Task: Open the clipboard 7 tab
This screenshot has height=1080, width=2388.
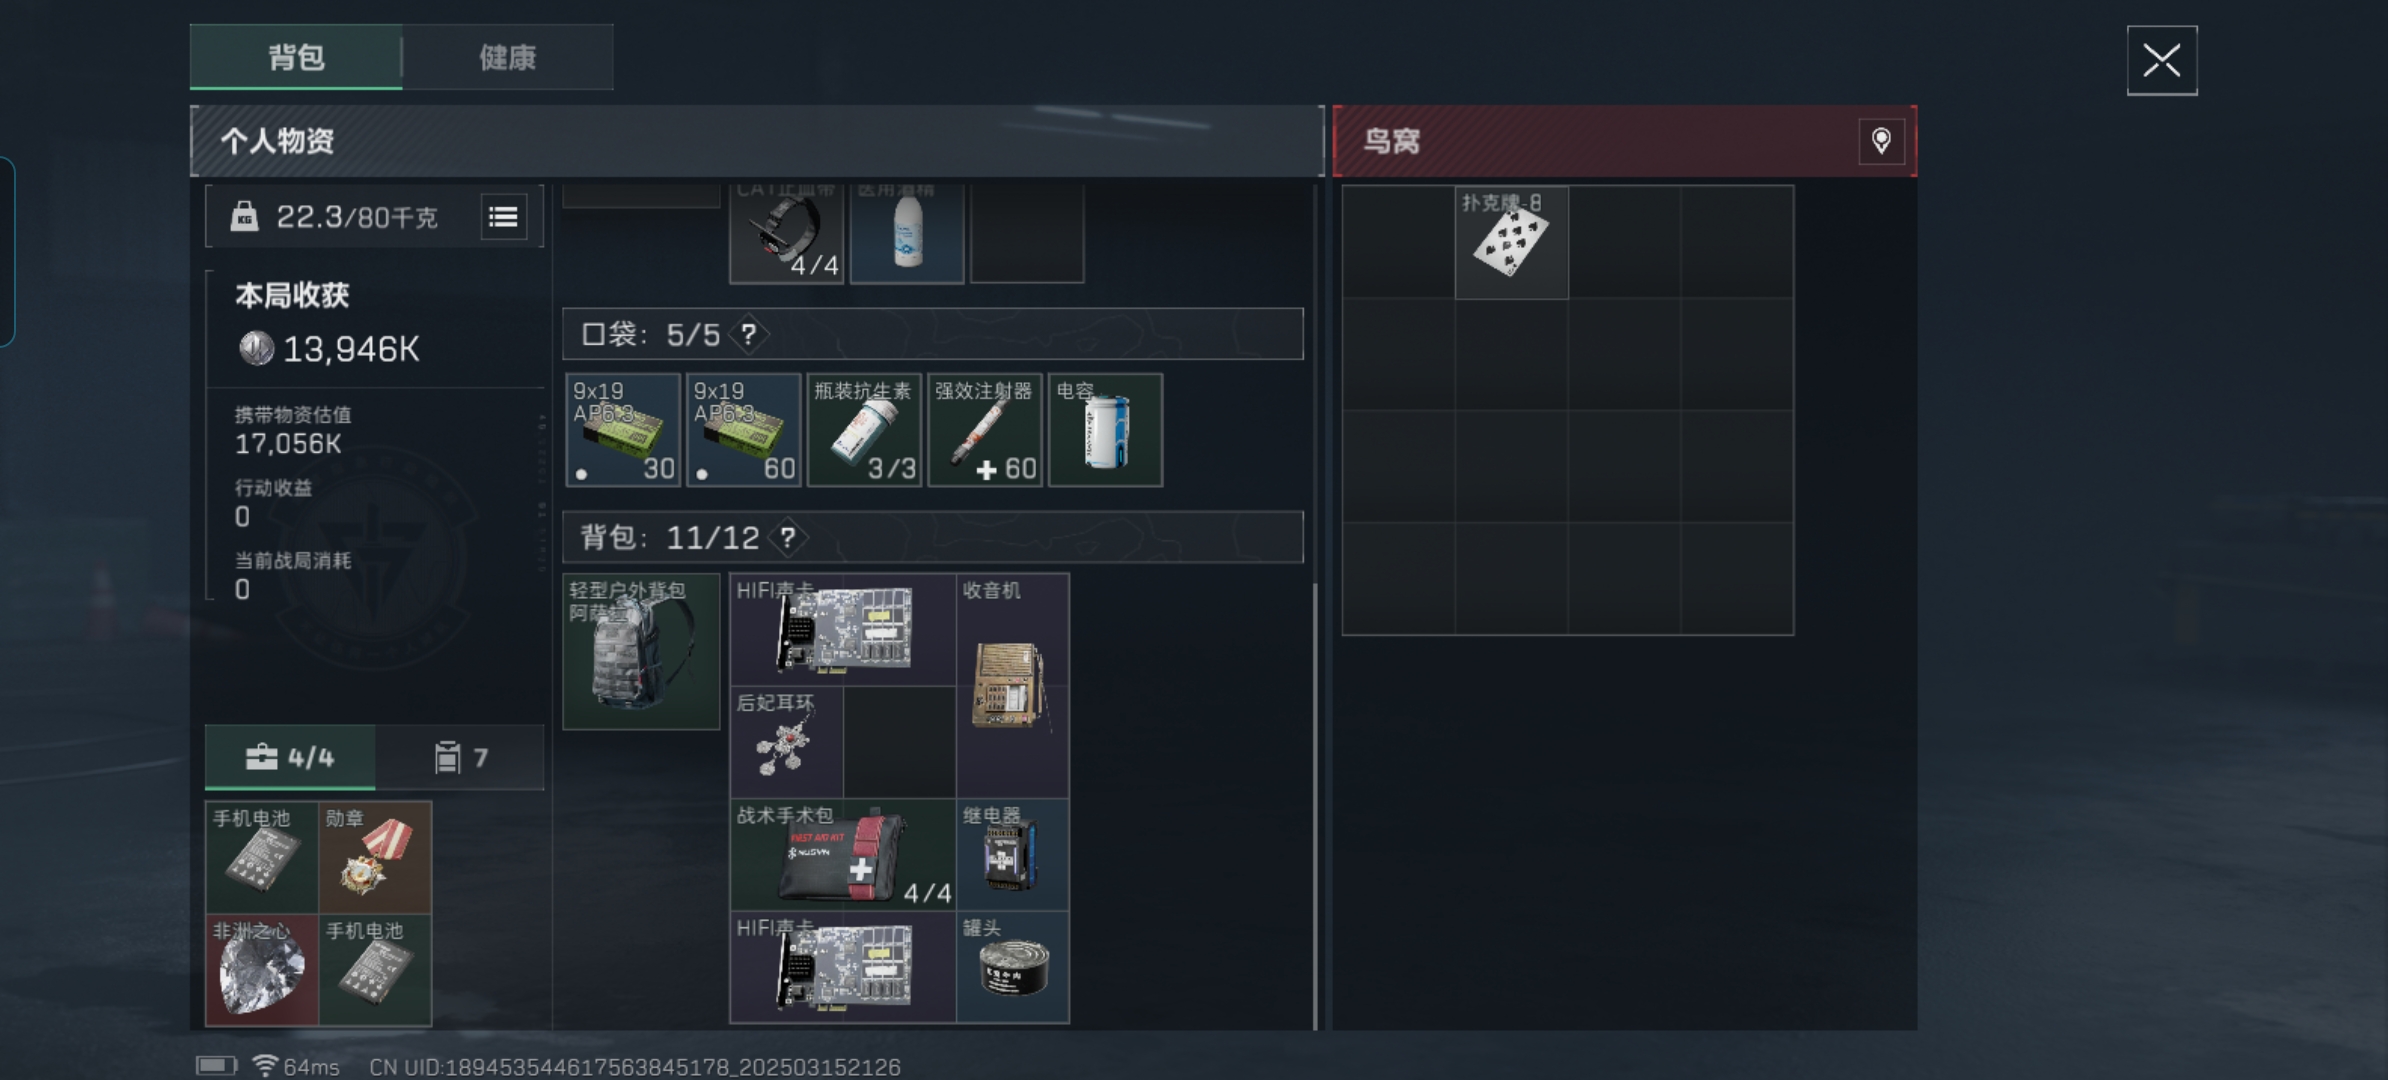Action: 461,757
